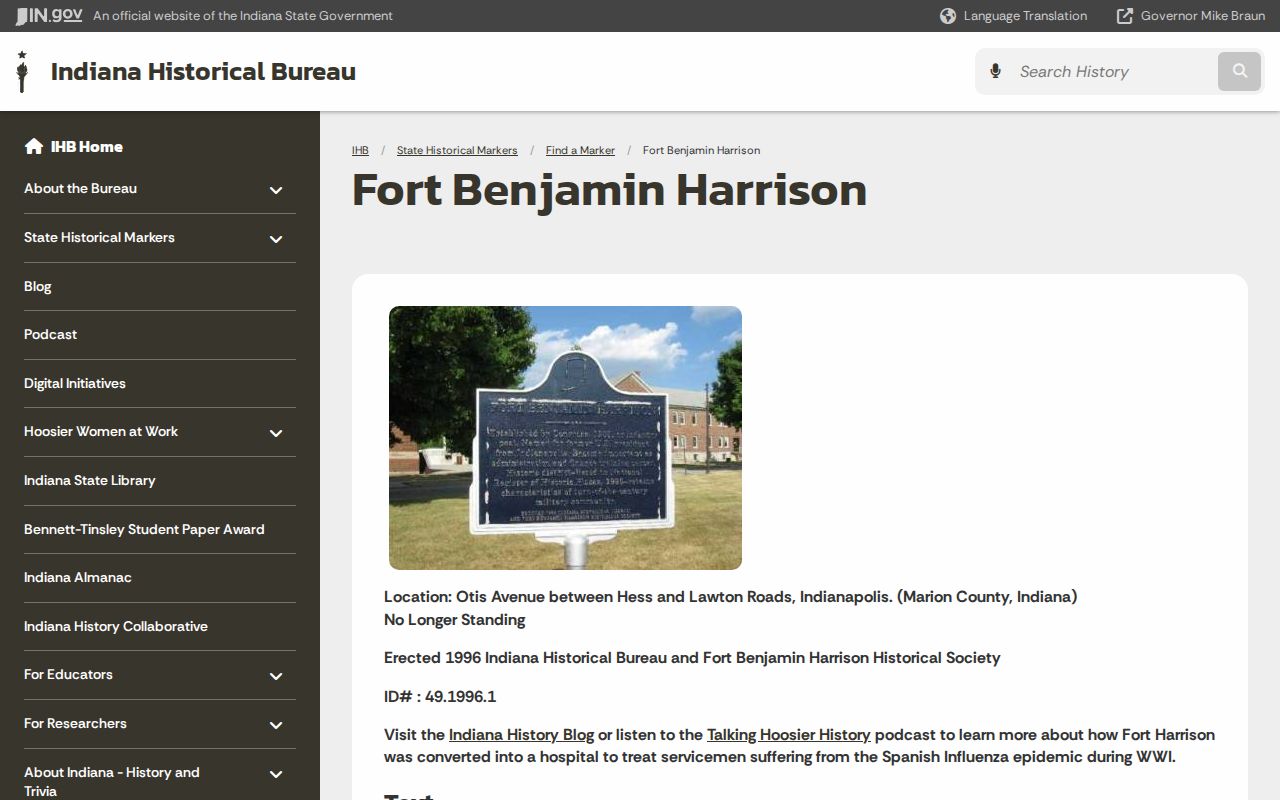Viewport: 1280px width, 800px height.
Task: Click the No Longer Standing text
Action: tap(455, 620)
